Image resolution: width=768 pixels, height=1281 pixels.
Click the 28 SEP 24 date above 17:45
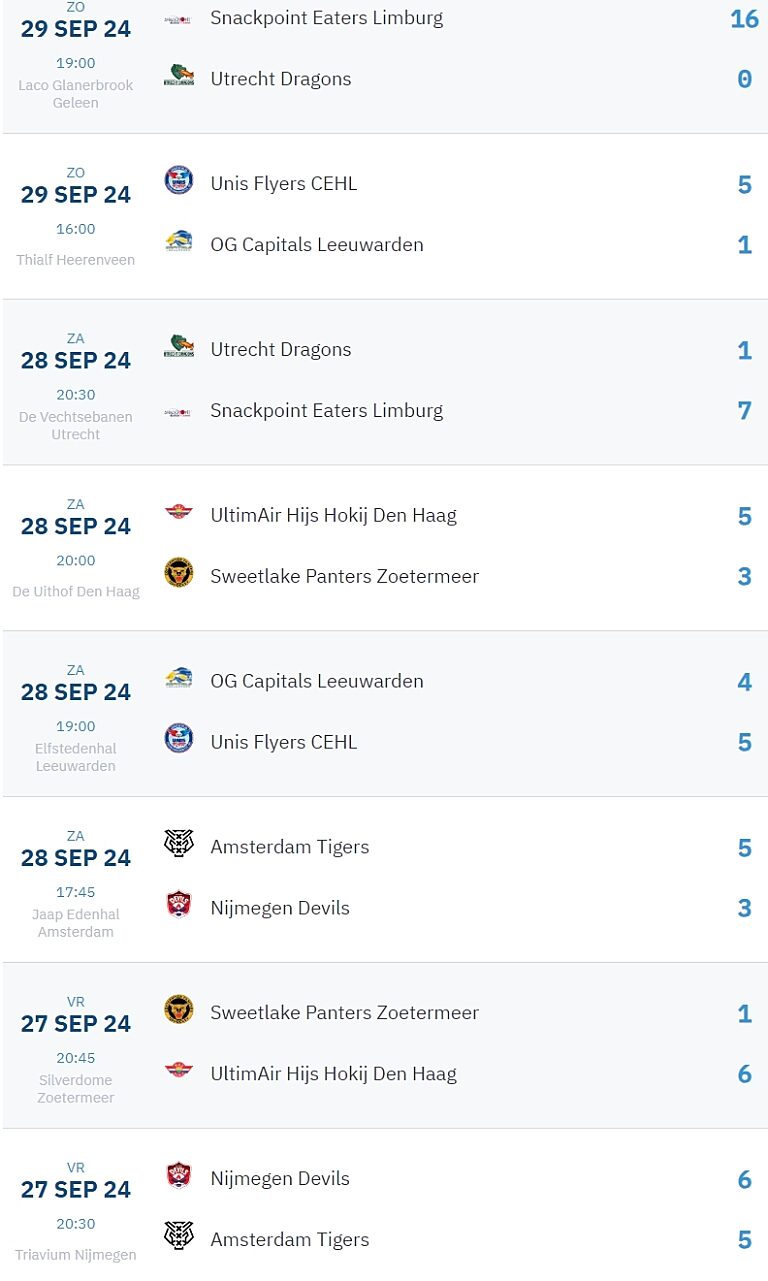coord(76,858)
